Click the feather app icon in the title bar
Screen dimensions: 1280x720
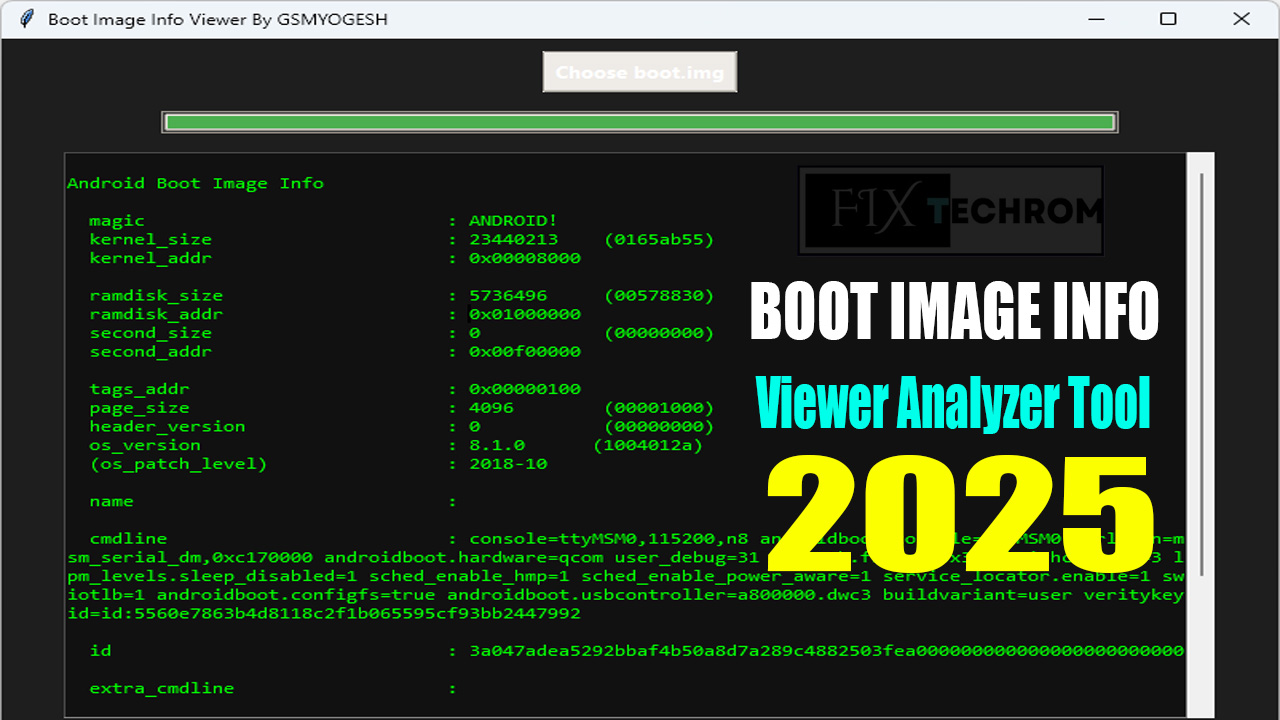(27, 19)
